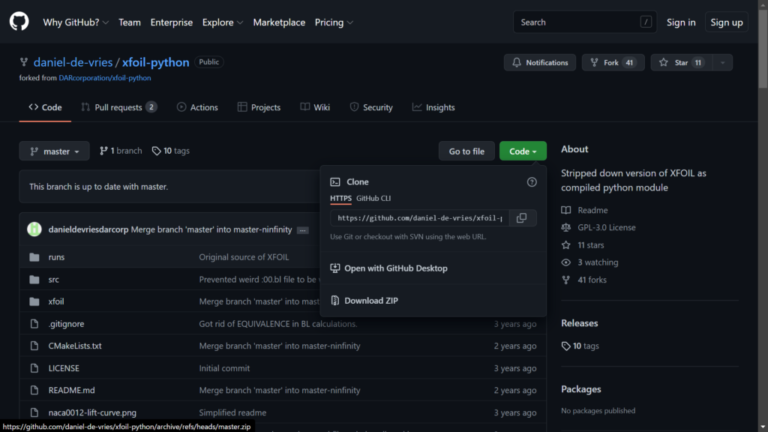
Task: Click the Download ZIP icon
Action: pos(335,301)
